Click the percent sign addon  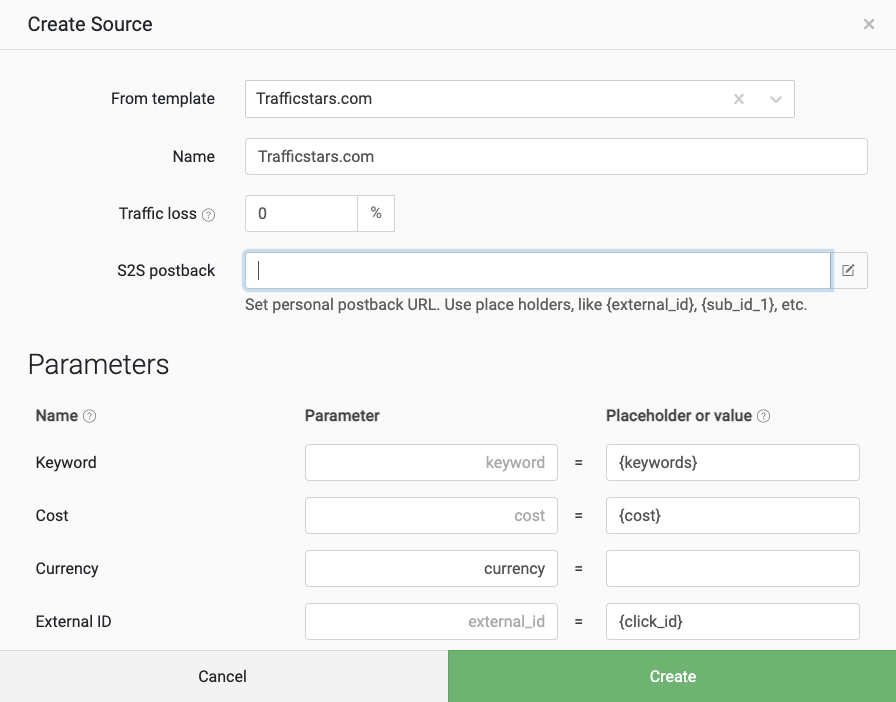coord(376,213)
